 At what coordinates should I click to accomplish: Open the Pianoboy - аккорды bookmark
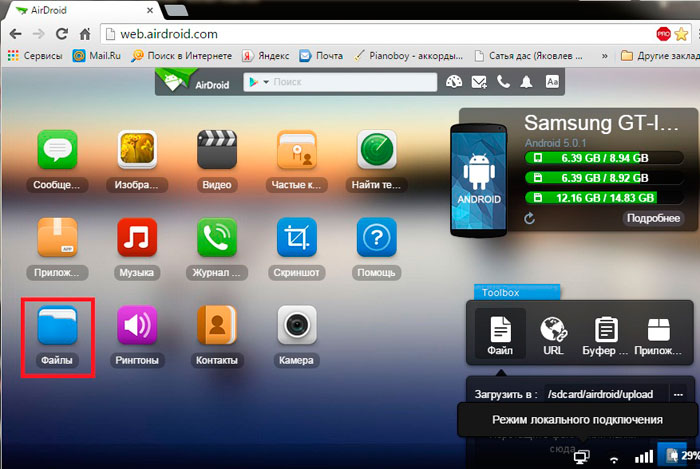point(408,56)
